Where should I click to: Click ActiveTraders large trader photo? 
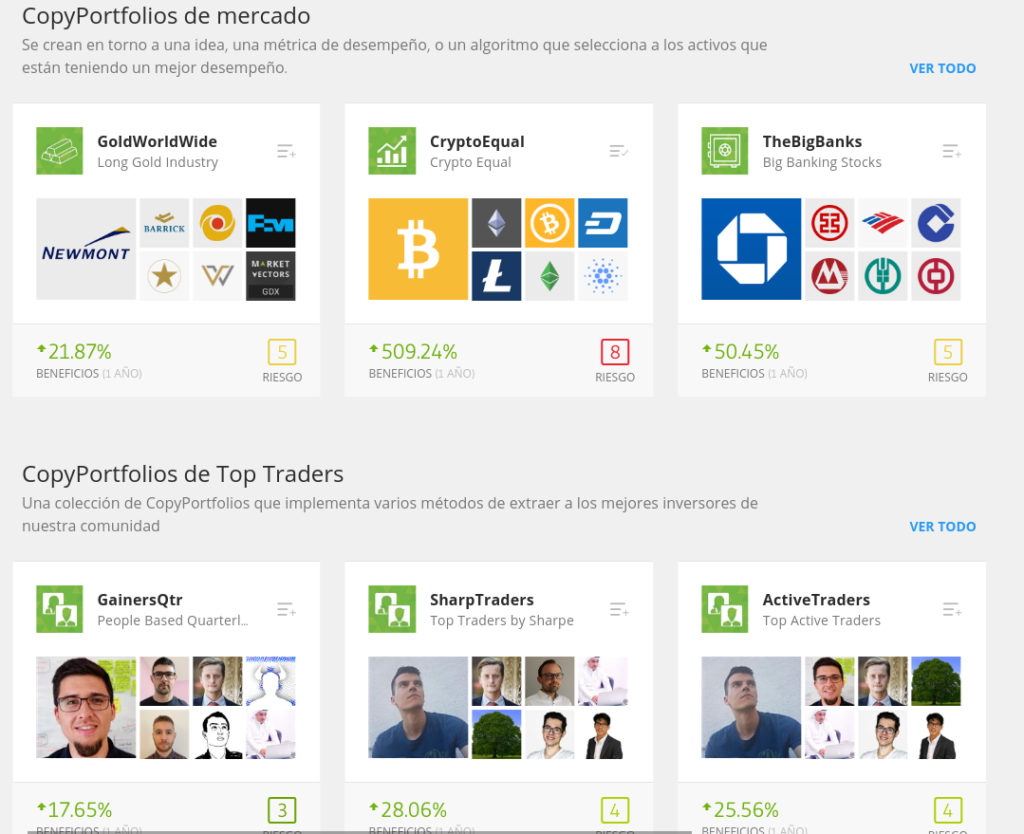pyautogui.click(x=751, y=707)
